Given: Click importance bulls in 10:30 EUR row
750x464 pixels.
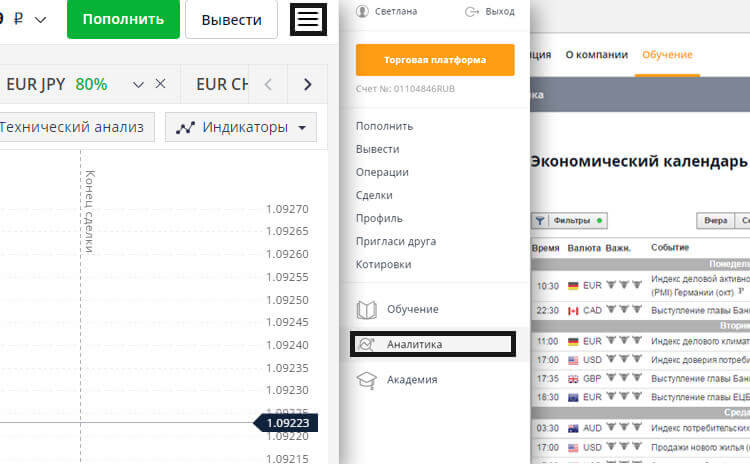Looking at the screenshot, I should [x=624, y=285].
